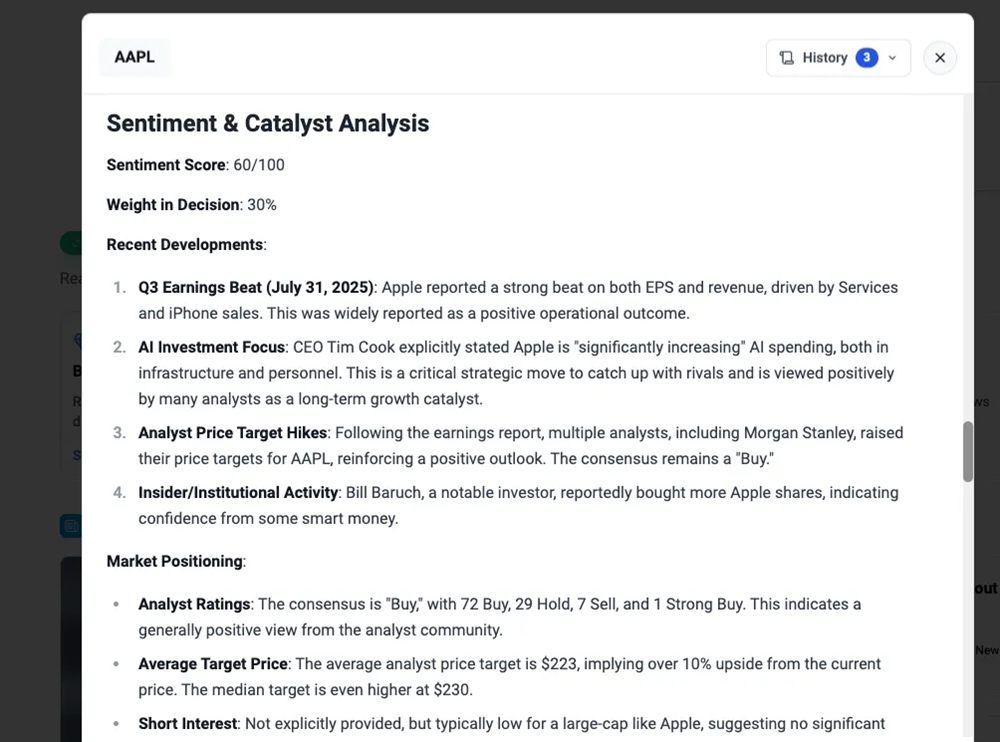Click the History scroll icon
This screenshot has height=742, width=1000.
(x=787, y=58)
